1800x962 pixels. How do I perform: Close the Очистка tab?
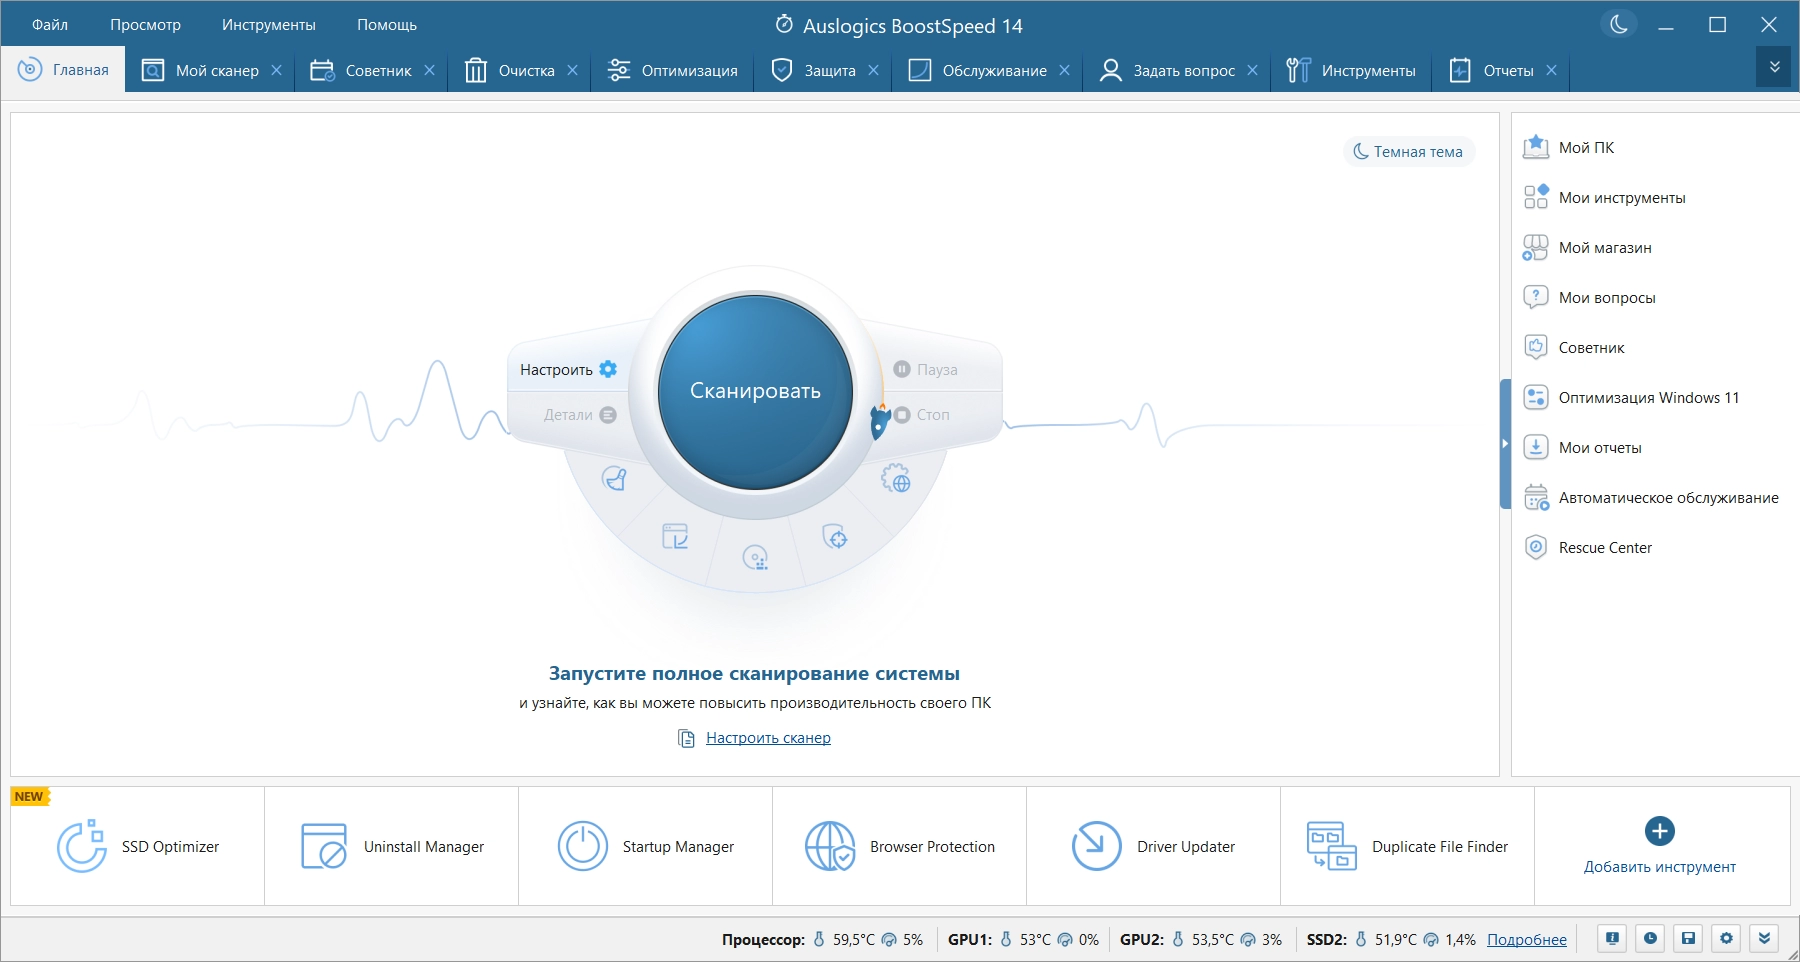click(x=572, y=70)
